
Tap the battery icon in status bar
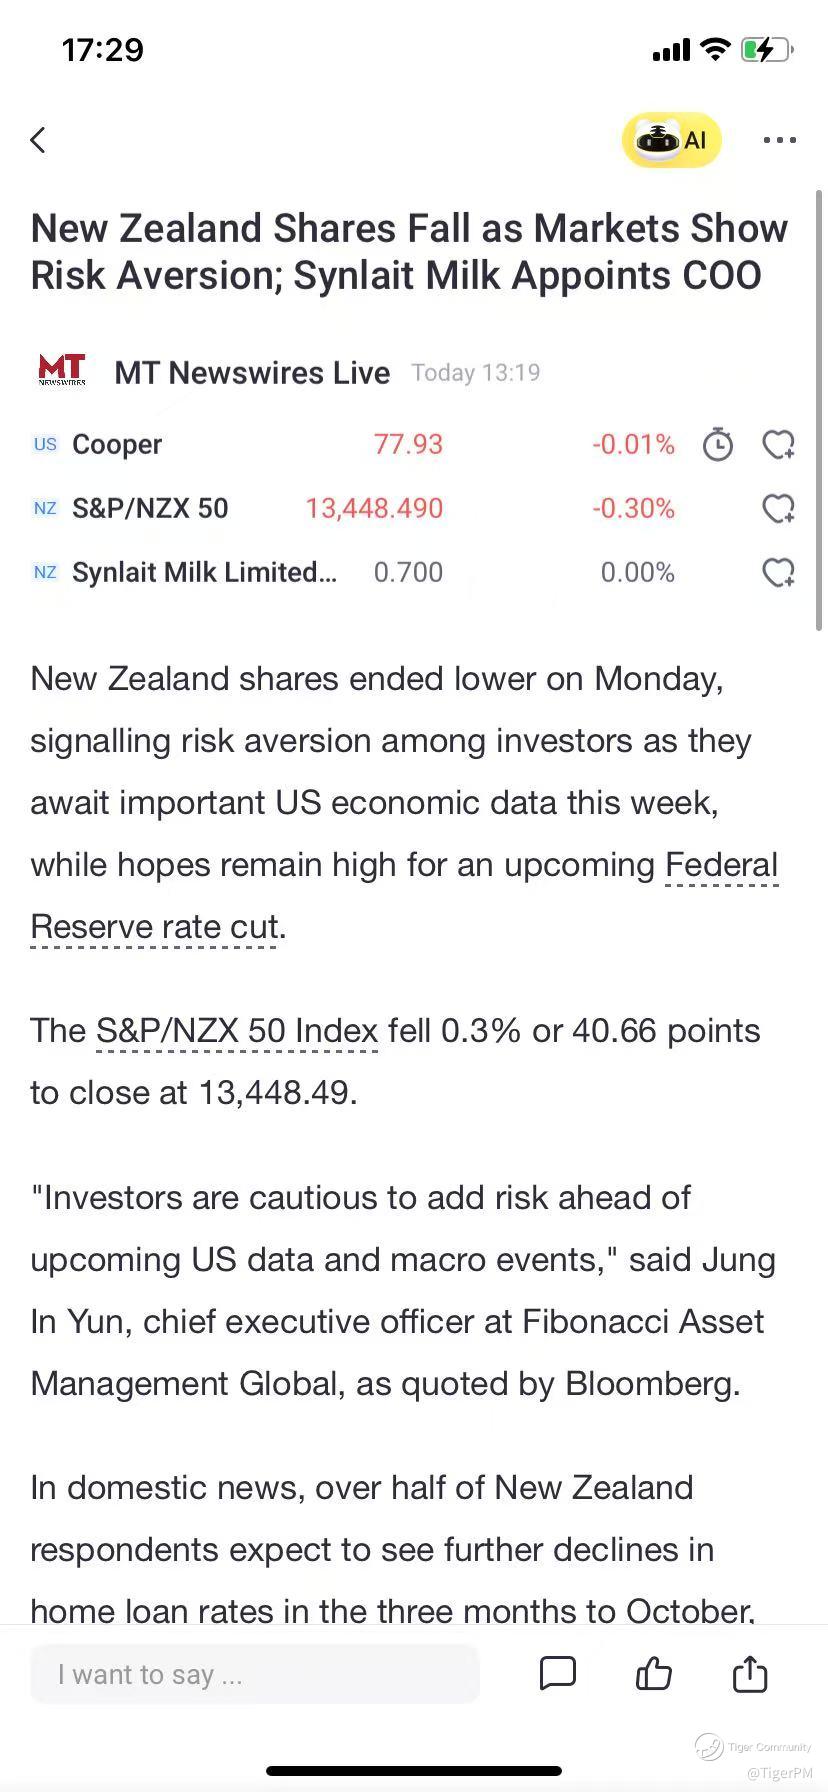click(766, 49)
